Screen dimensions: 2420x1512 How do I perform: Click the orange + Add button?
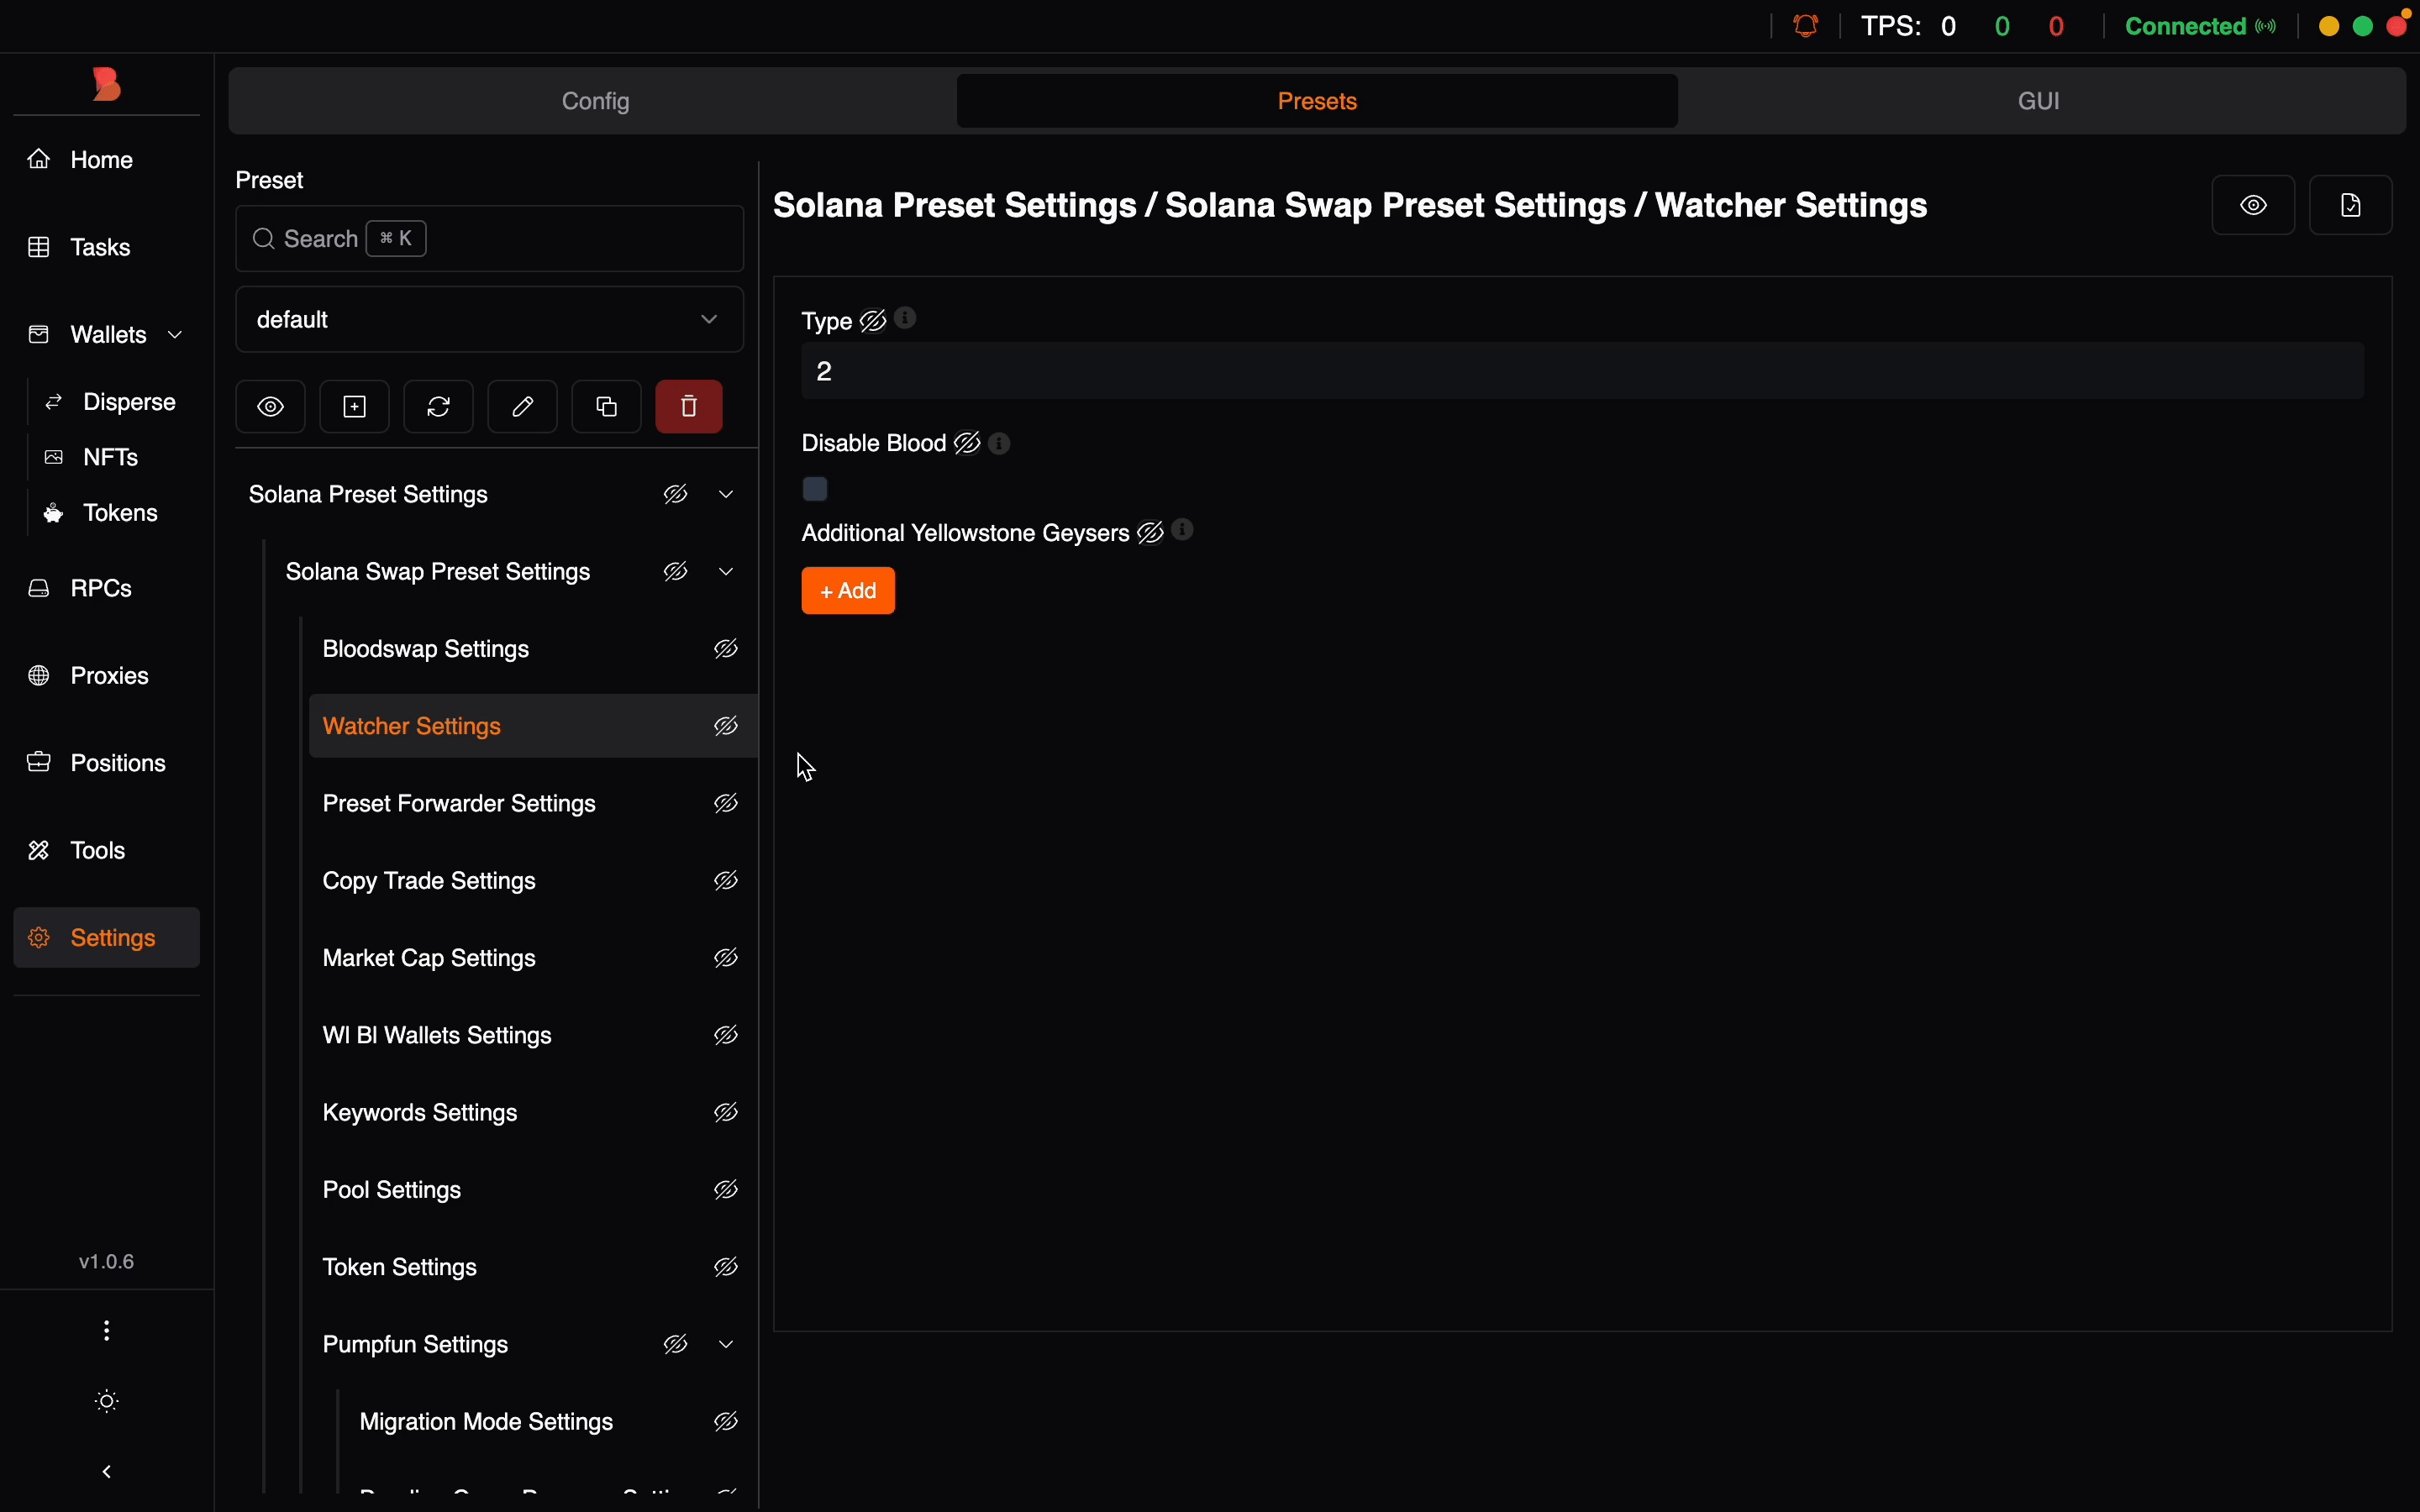coord(848,591)
